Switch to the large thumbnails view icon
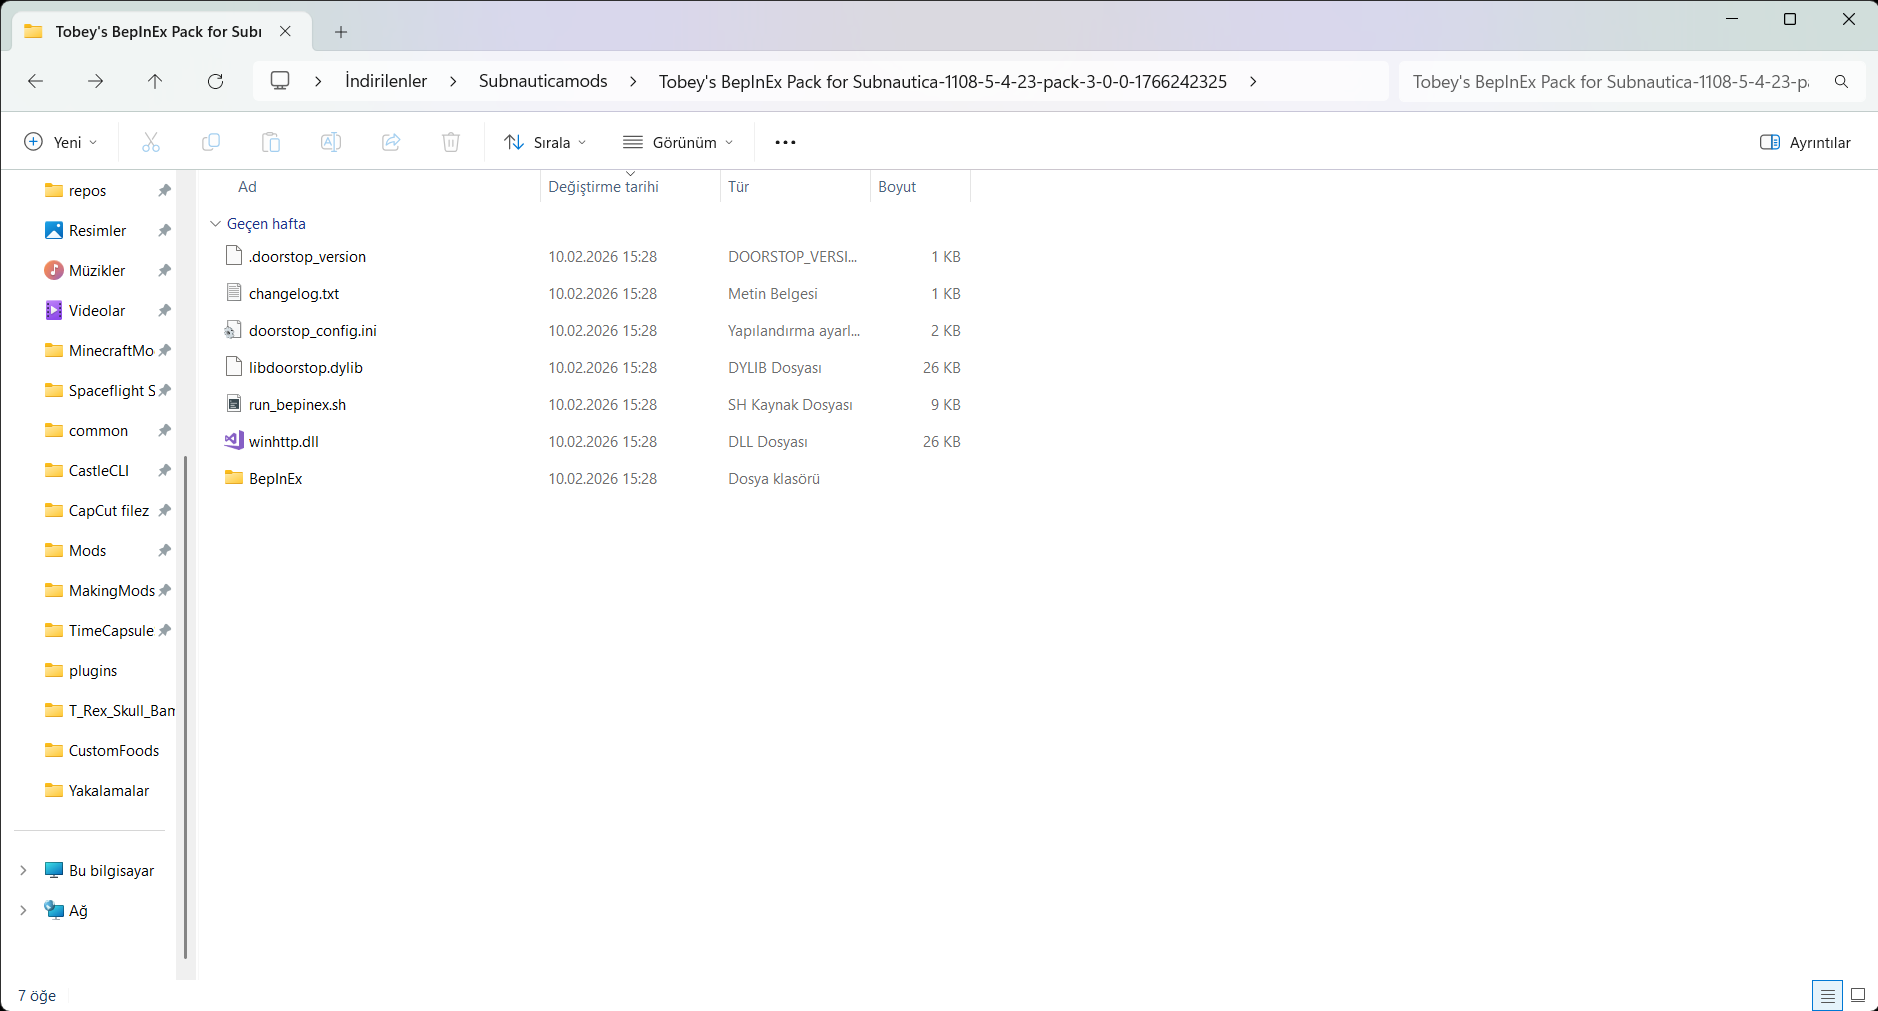The height and width of the screenshot is (1011, 1878). tap(1858, 995)
